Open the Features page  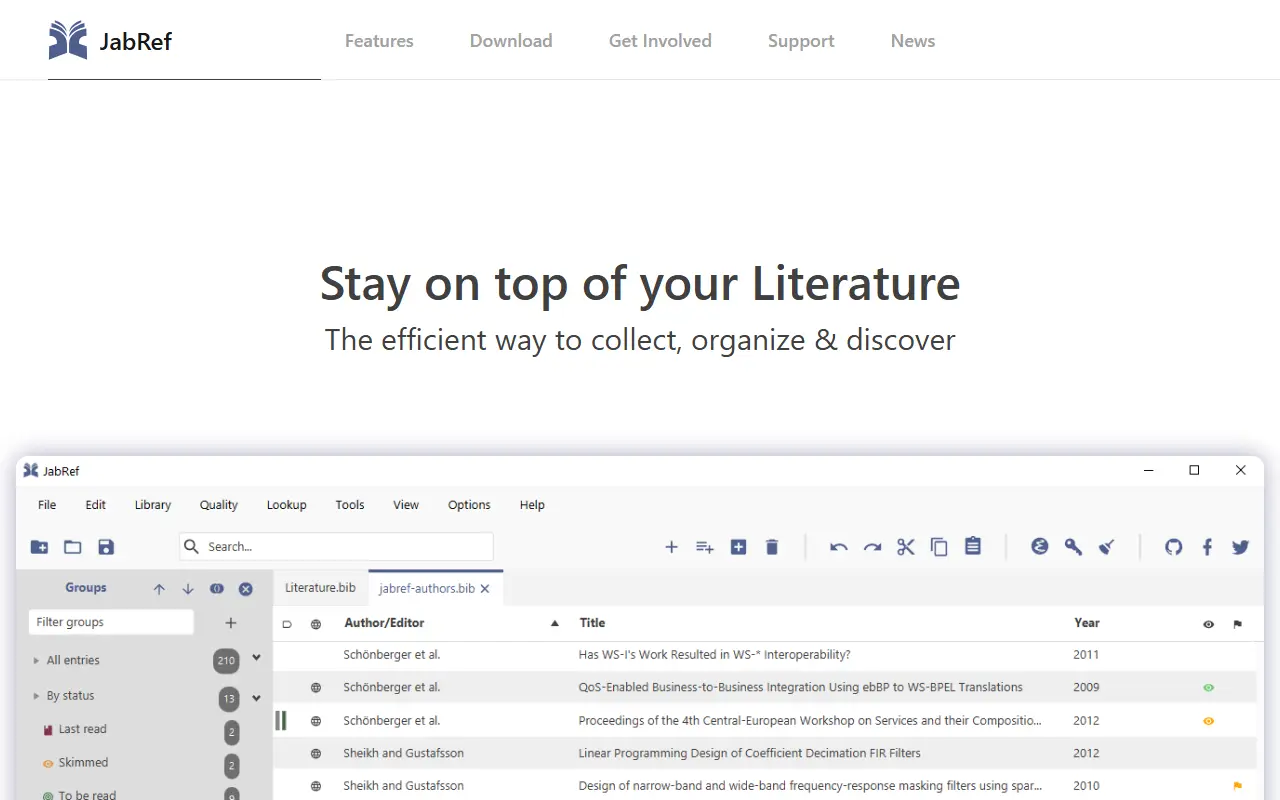pyautogui.click(x=379, y=41)
